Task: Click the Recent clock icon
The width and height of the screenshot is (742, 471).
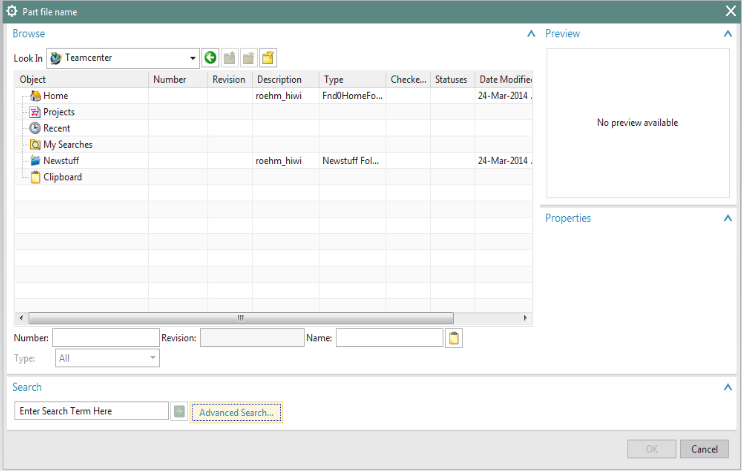Action: 35,128
